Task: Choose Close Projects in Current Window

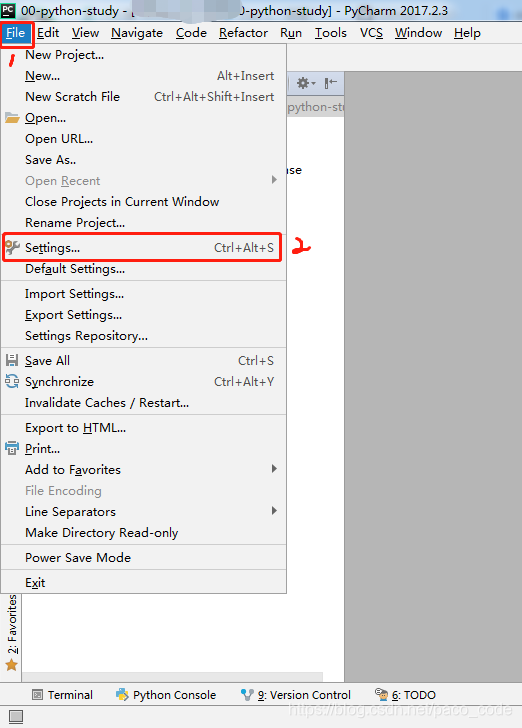Action: point(144,202)
